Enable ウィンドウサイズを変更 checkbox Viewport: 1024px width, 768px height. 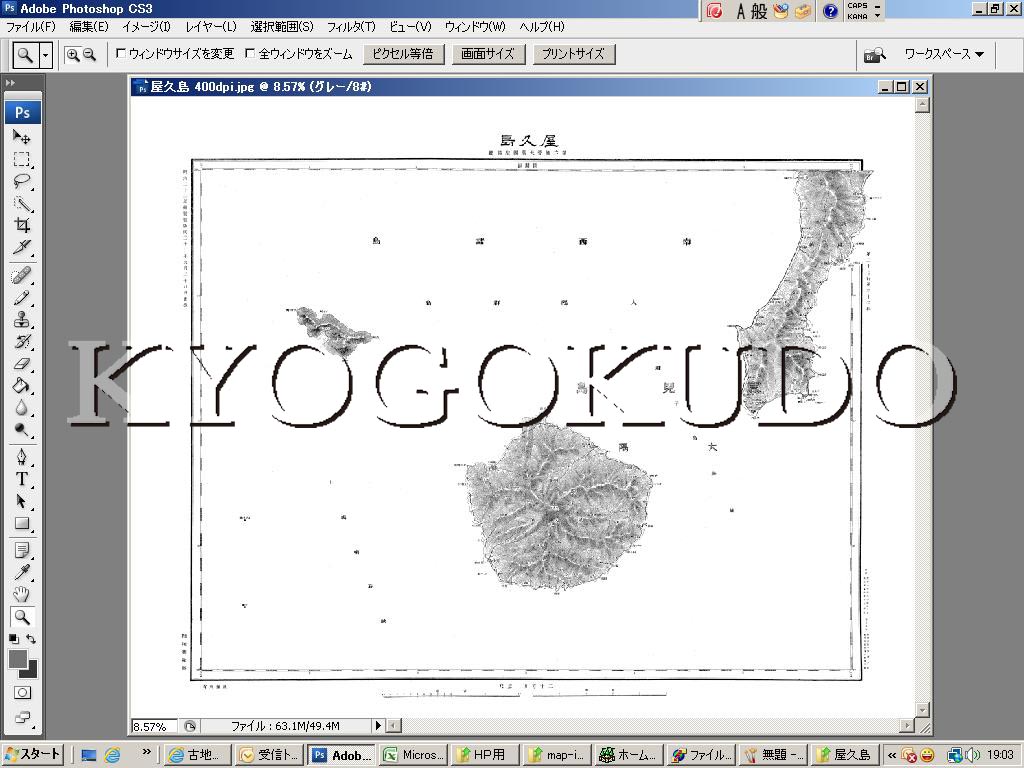(120, 54)
